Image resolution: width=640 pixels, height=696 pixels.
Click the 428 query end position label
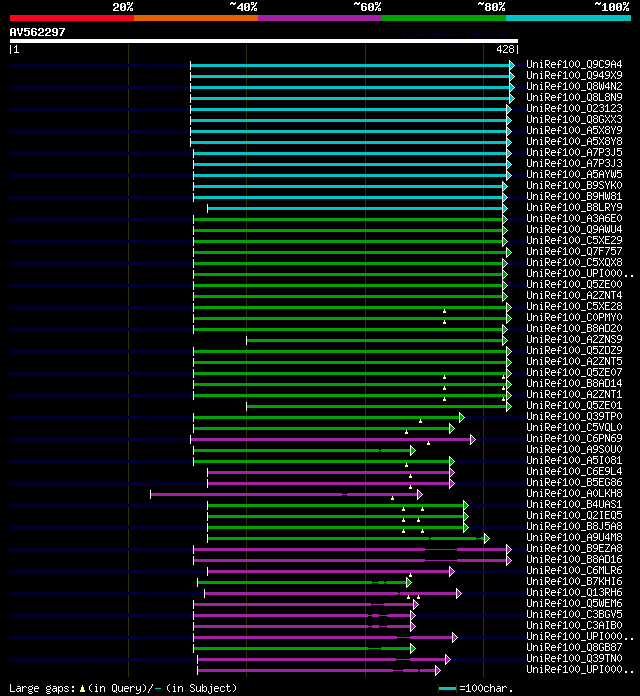505,49
